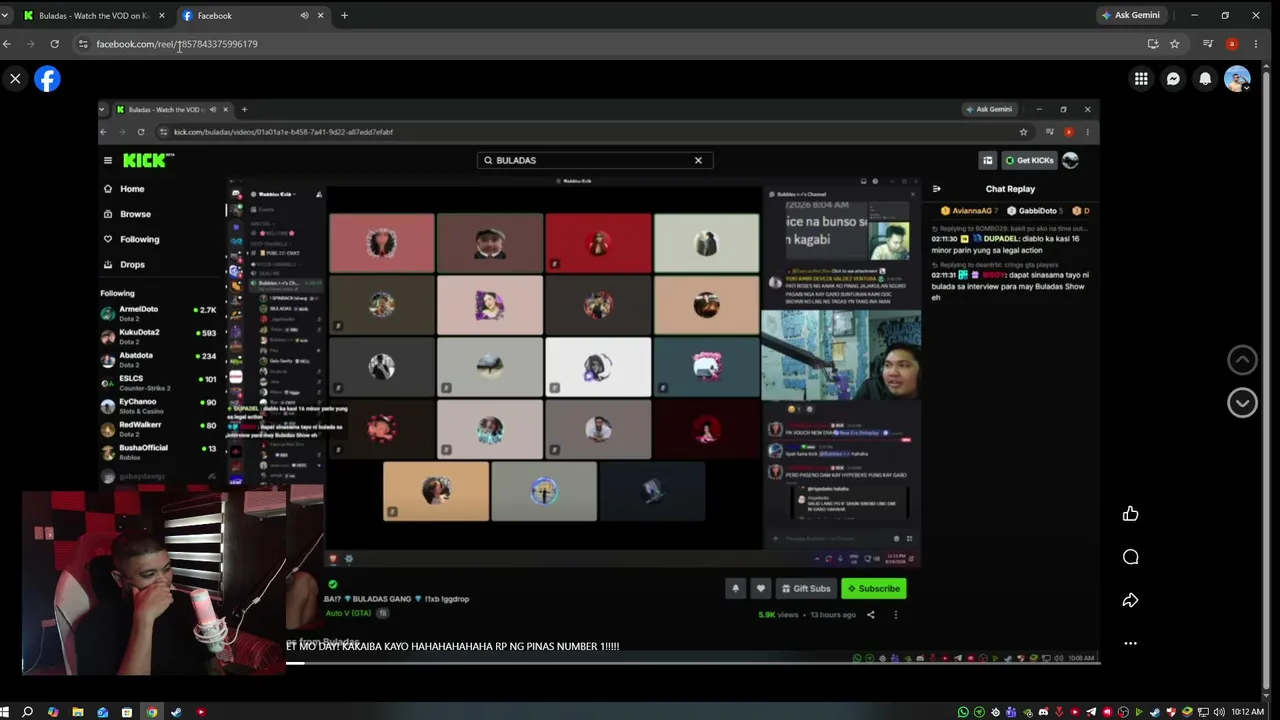
Task: Open Microsoft Store from the taskbar
Action: [127, 712]
